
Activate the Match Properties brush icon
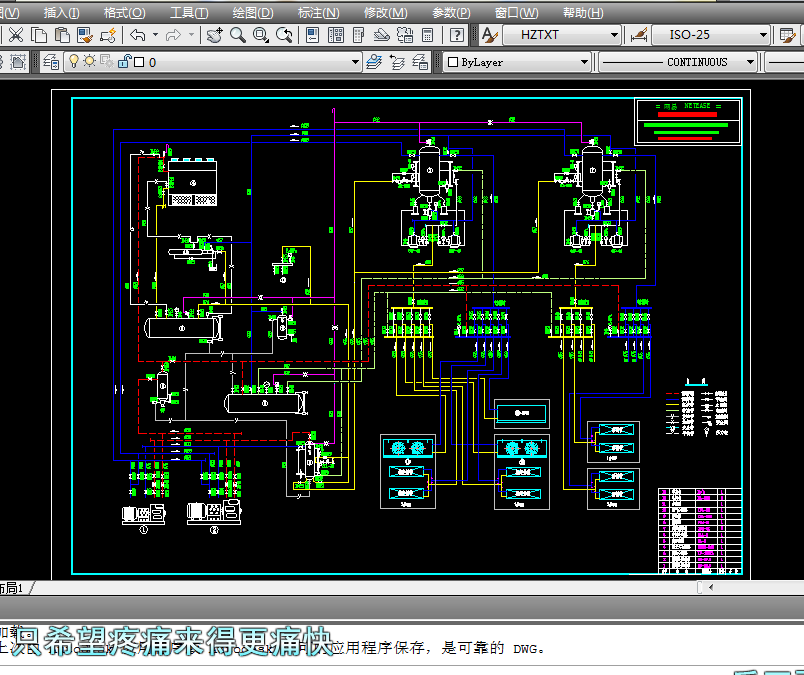click(85, 35)
